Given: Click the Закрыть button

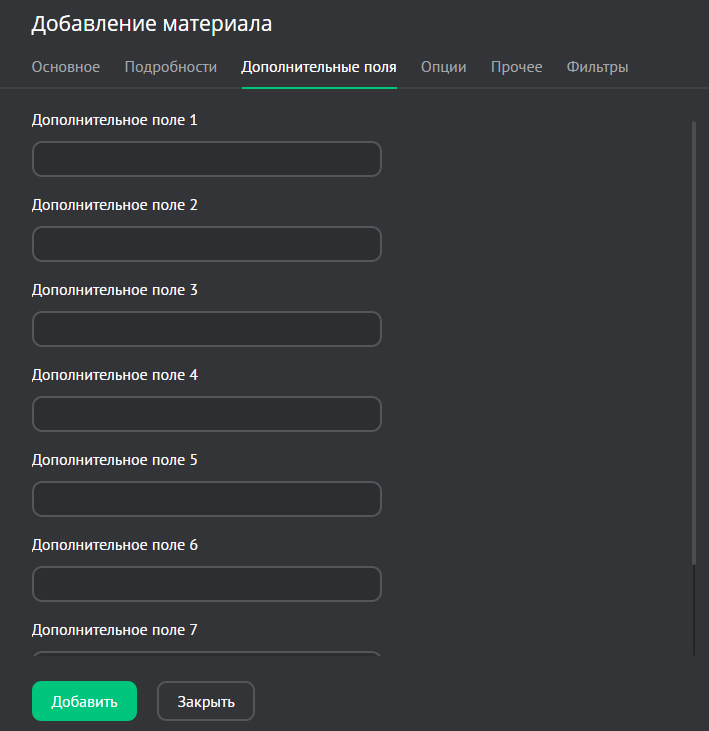Looking at the screenshot, I should click(206, 701).
